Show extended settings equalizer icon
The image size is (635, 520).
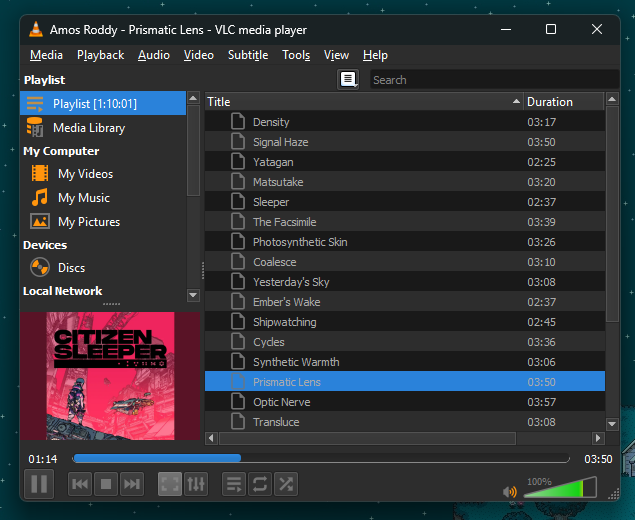pyautogui.click(x=196, y=484)
